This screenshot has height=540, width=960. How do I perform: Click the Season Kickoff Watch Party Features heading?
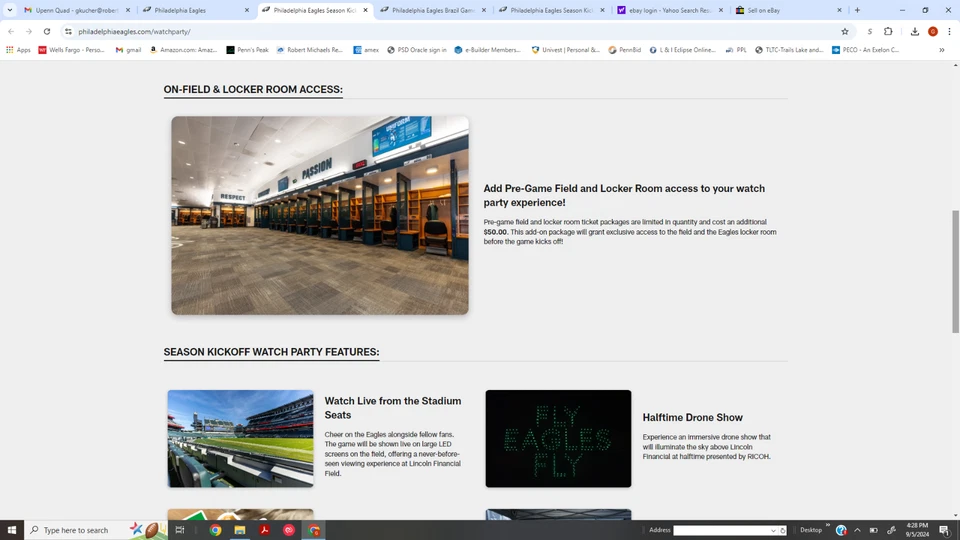click(x=271, y=352)
